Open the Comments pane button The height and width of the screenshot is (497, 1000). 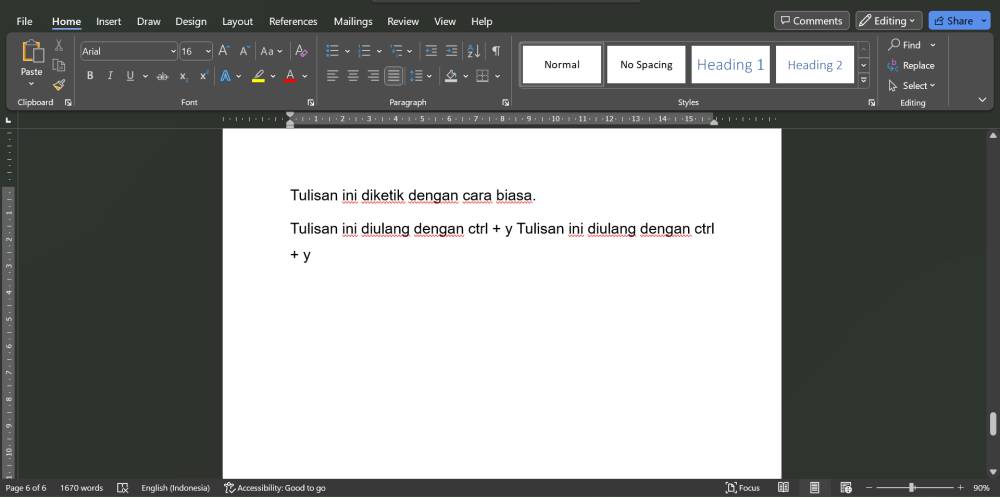[812, 21]
